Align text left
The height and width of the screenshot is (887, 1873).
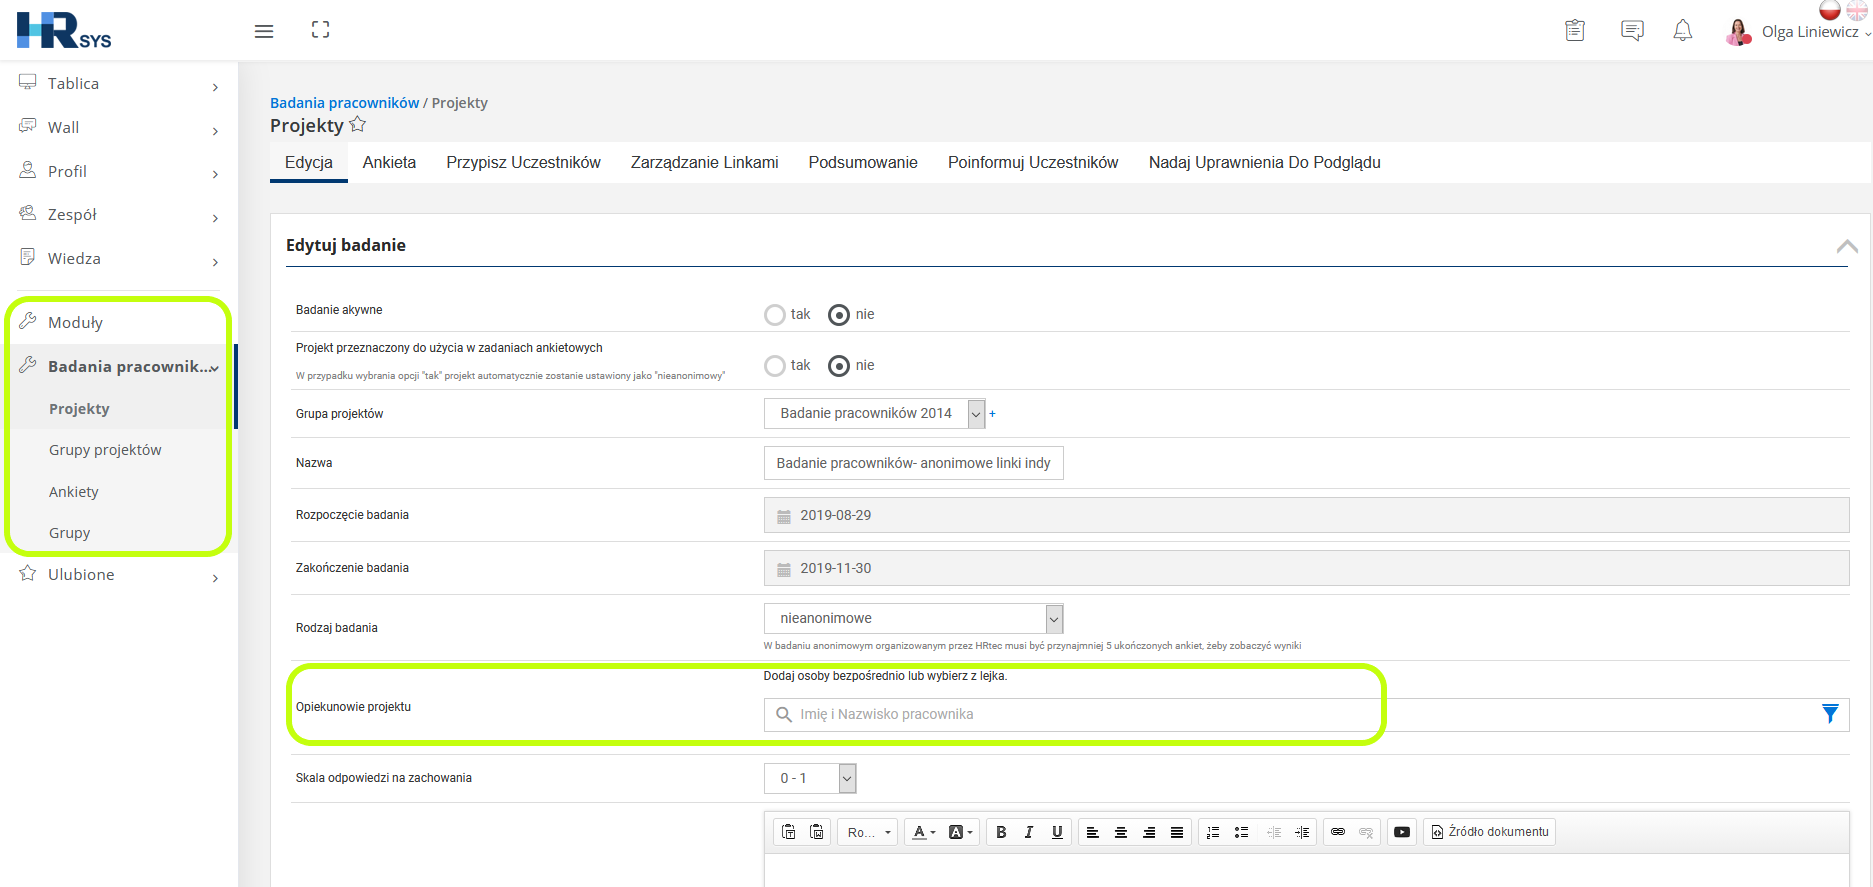1093,832
